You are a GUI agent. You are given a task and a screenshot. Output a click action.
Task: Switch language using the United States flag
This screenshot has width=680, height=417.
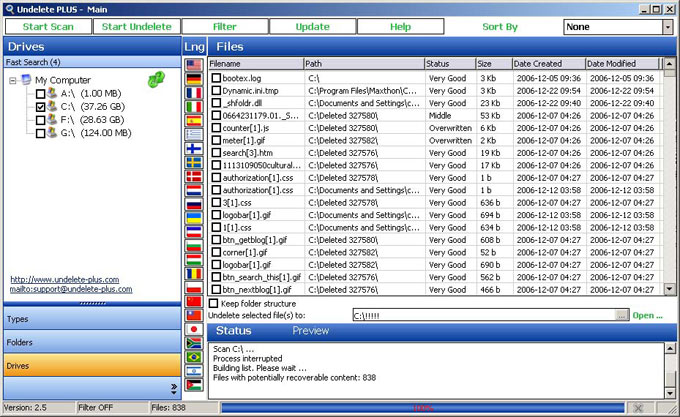tap(194, 65)
